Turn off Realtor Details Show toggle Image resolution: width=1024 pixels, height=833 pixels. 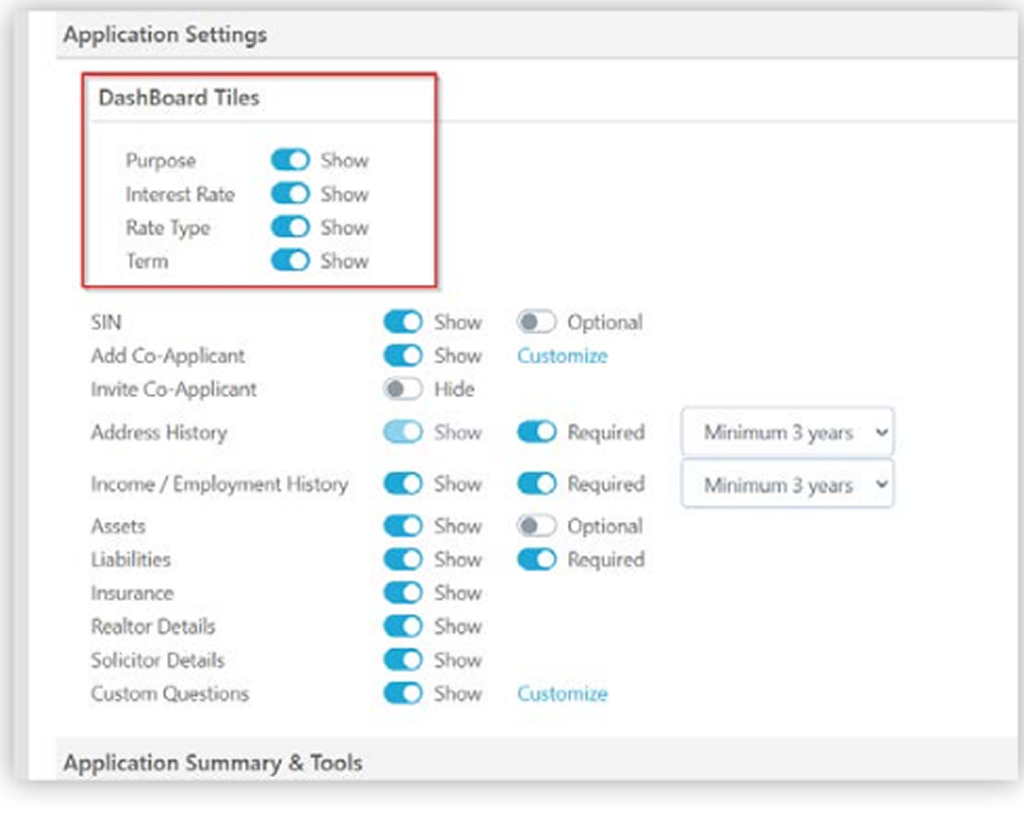click(403, 627)
